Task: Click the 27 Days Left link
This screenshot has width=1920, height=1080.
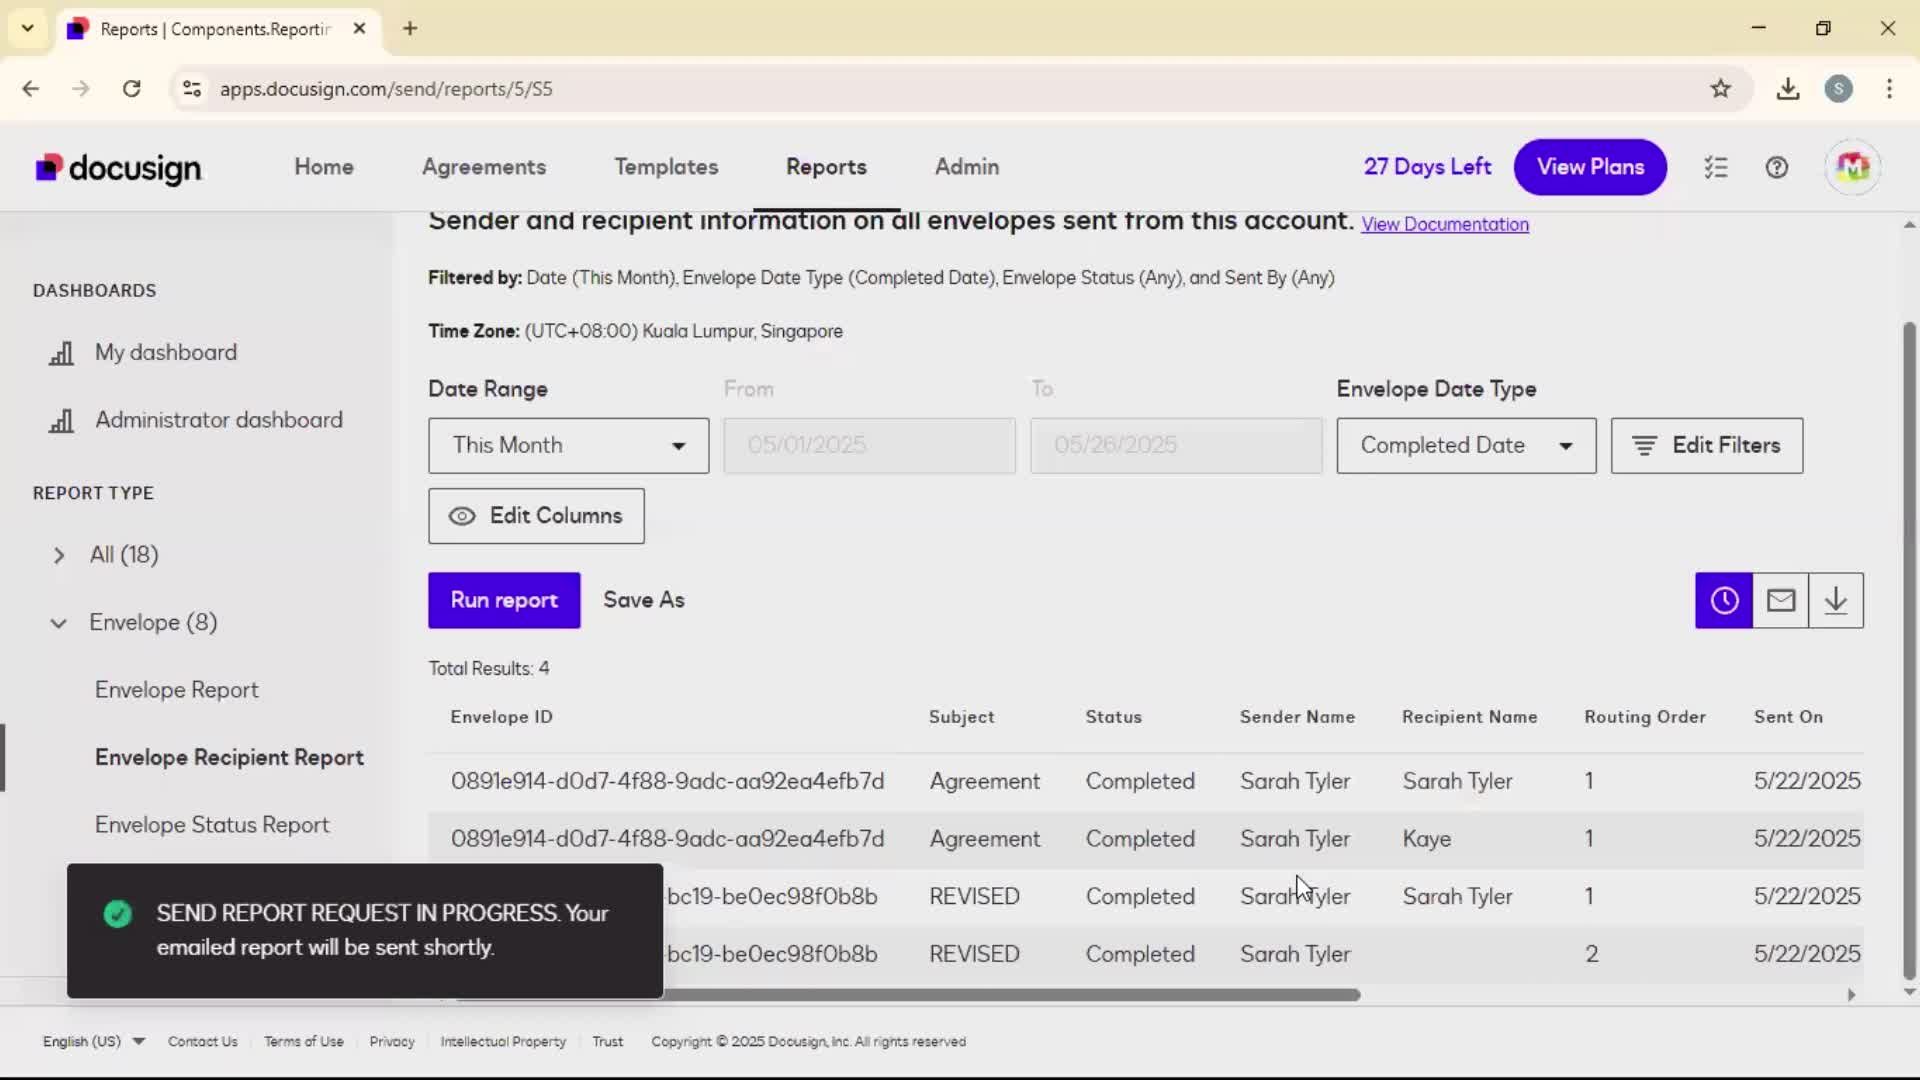Action: pyautogui.click(x=1427, y=167)
